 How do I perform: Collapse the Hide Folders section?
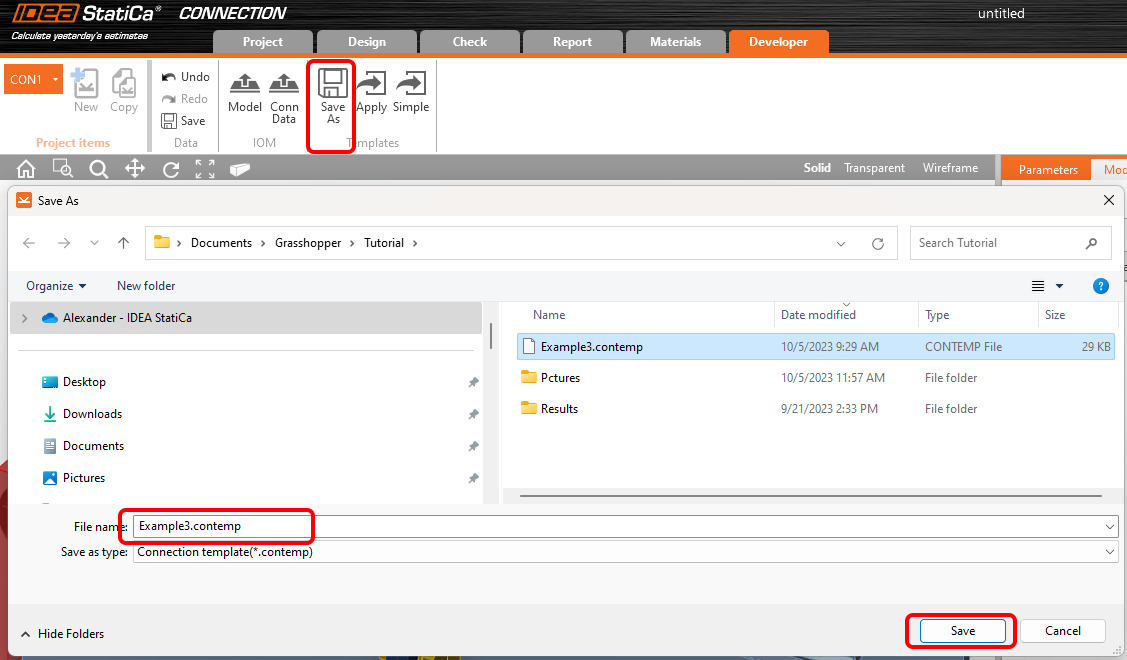point(63,633)
